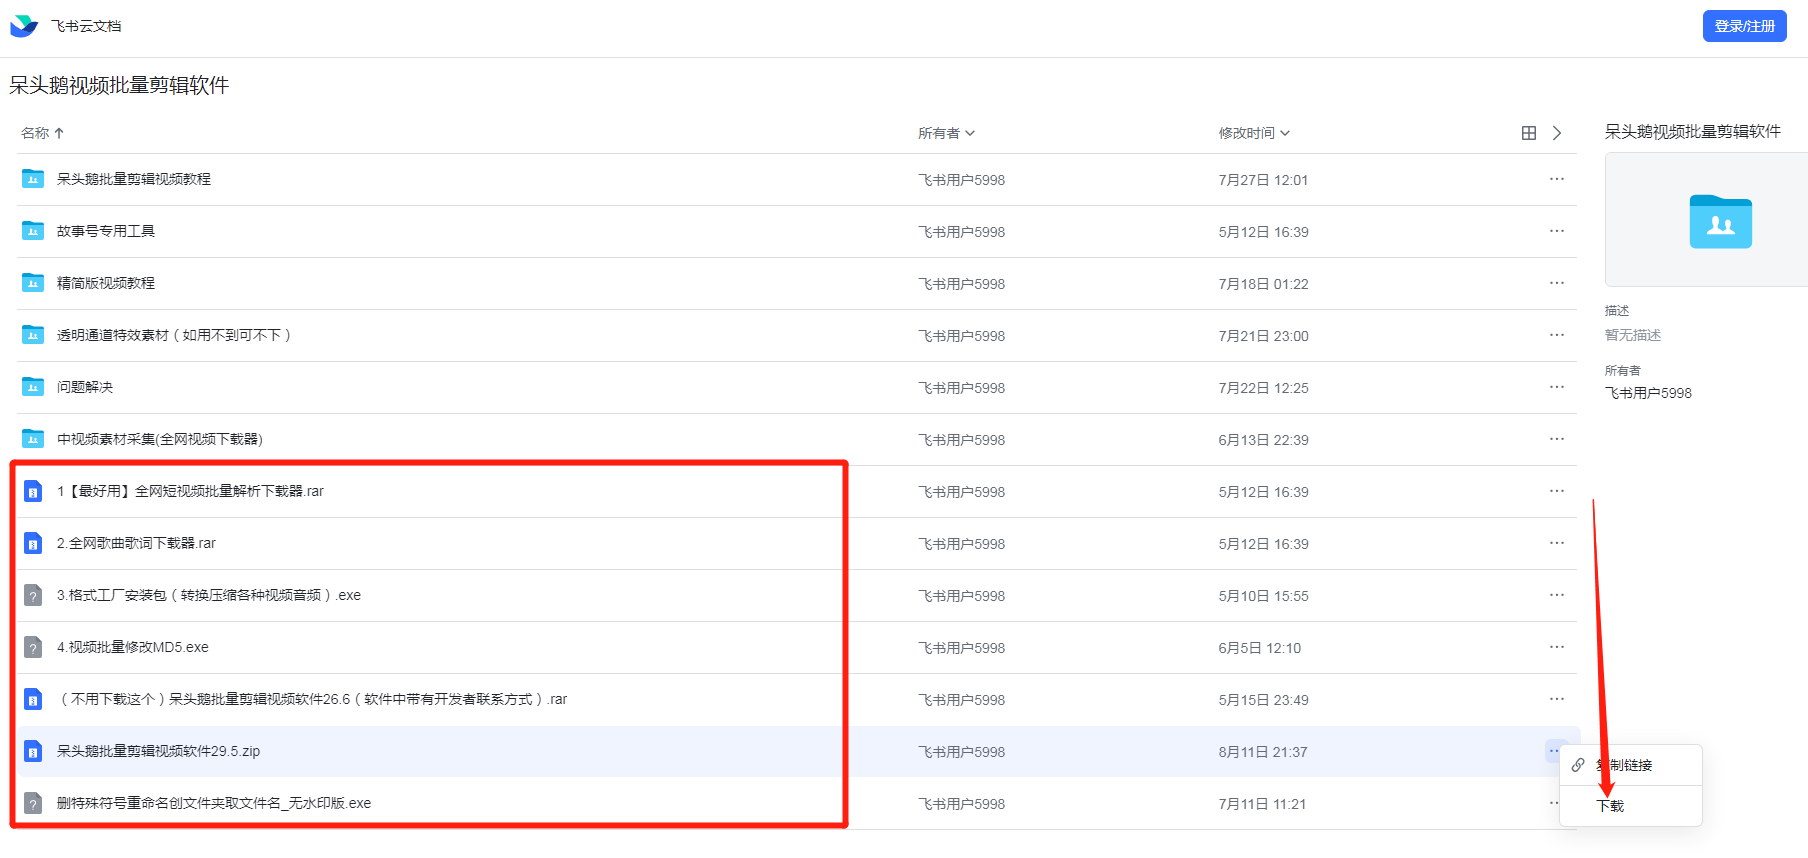Open folder icon of 问题解决
Image resolution: width=1808 pixels, height=858 pixels.
tap(33, 387)
